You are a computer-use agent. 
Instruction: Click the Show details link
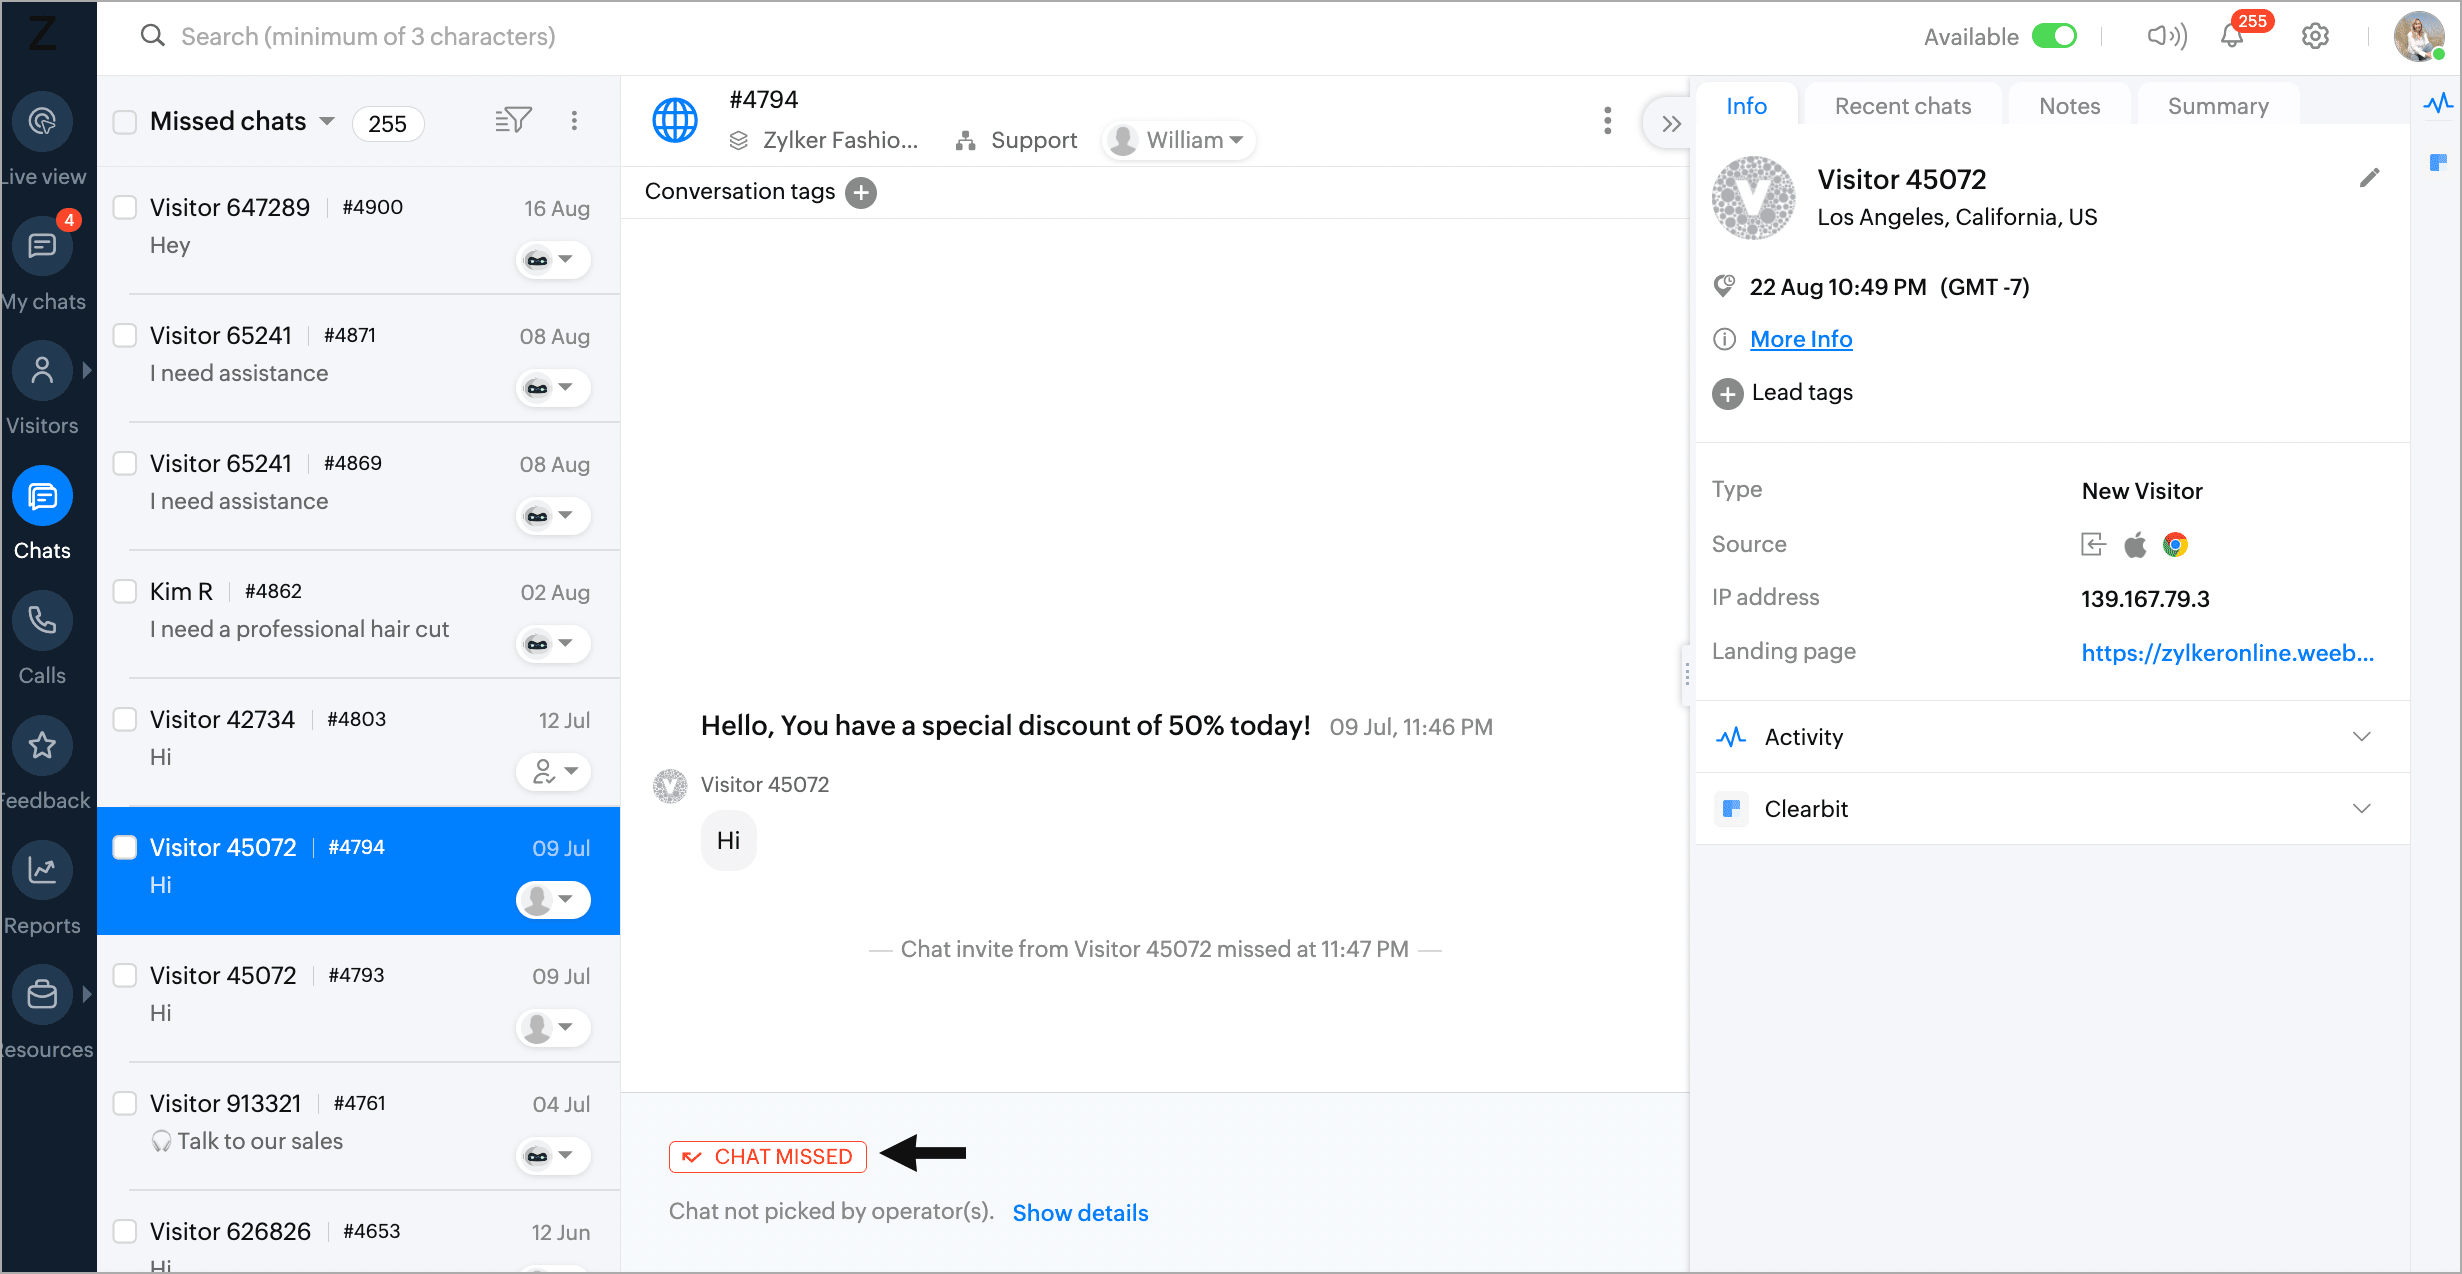click(1080, 1213)
